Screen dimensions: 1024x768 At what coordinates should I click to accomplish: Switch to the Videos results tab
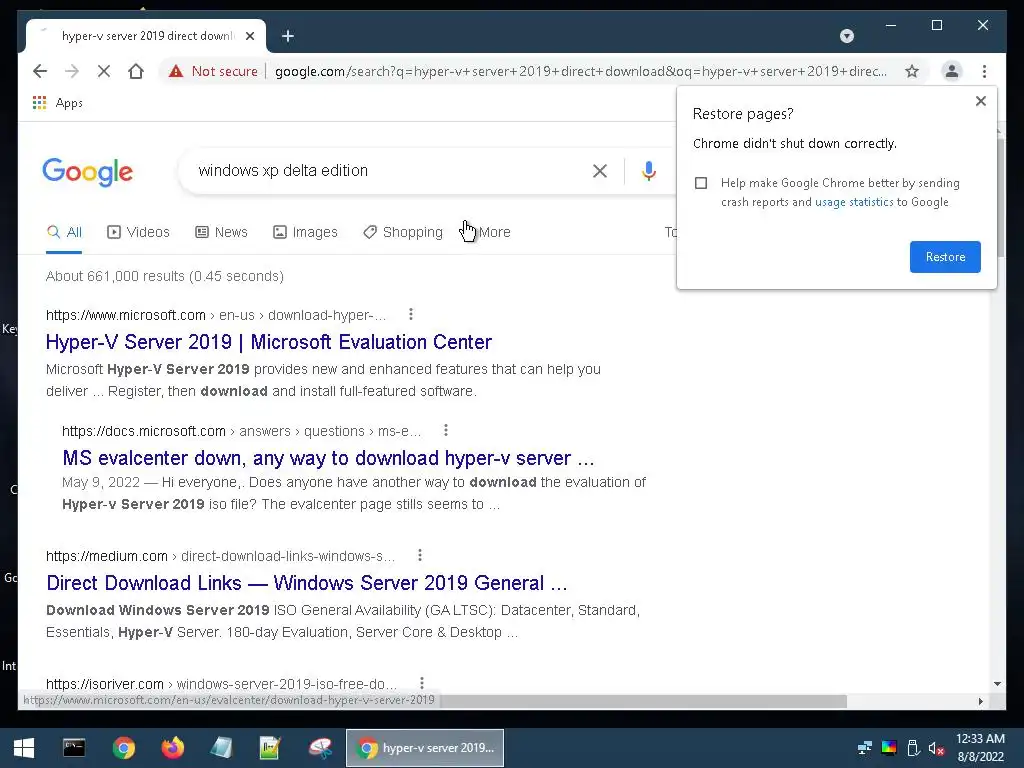[138, 232]
